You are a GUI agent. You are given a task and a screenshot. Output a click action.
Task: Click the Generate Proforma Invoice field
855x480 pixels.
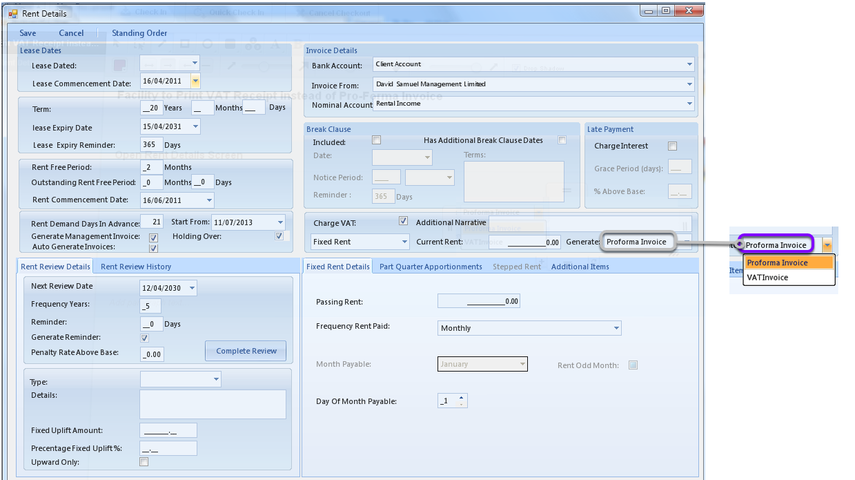point(637,242)
